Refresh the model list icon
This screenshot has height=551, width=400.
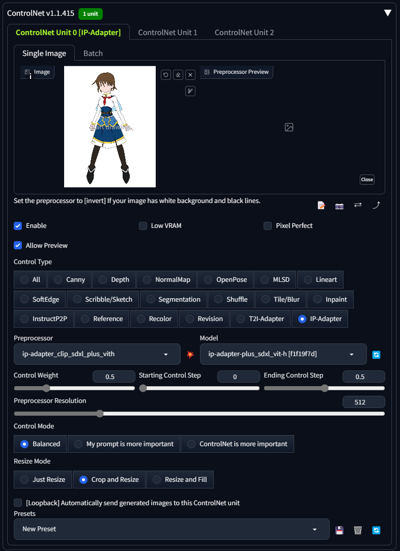click(x=376, y=355)
